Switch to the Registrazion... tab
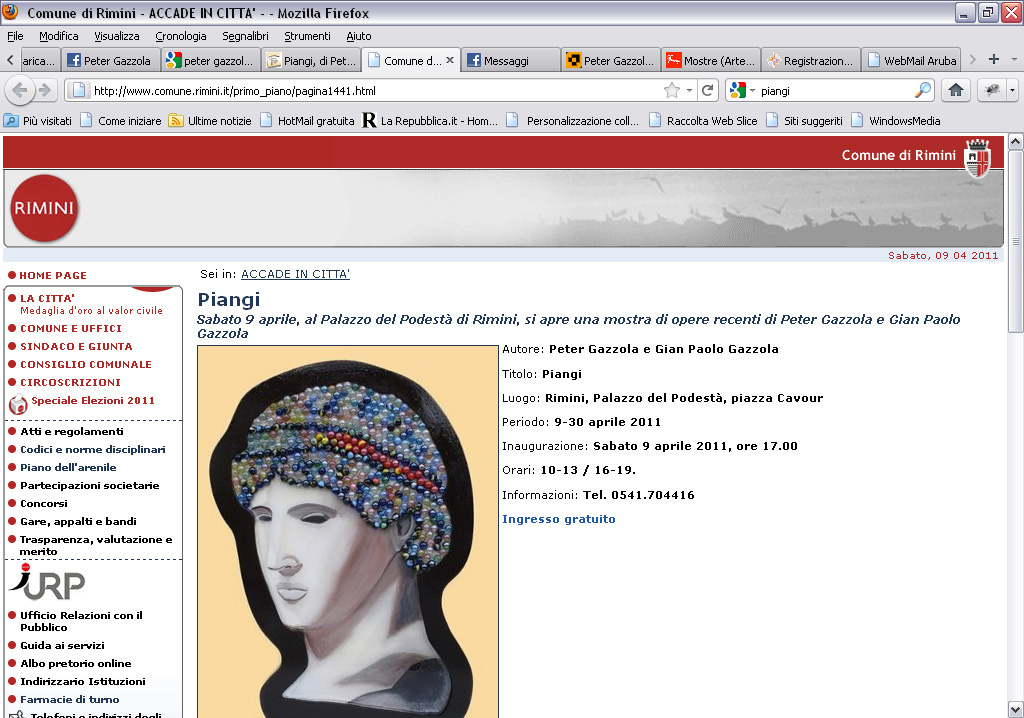The image size is (1024, 718). pos(811,60)
